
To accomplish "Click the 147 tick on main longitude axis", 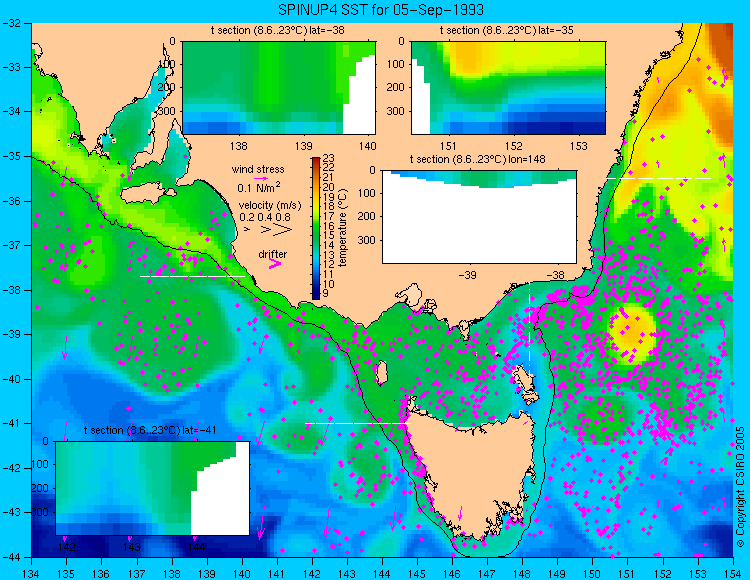I will pos(487,573).
